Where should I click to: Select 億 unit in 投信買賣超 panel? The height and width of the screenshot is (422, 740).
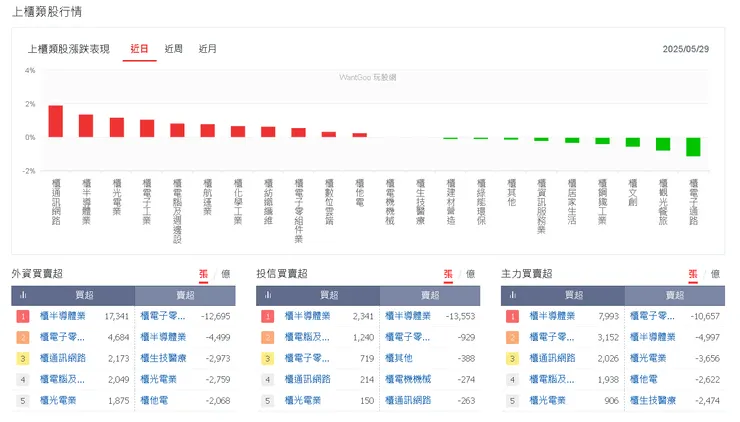(x=471, y=274)
